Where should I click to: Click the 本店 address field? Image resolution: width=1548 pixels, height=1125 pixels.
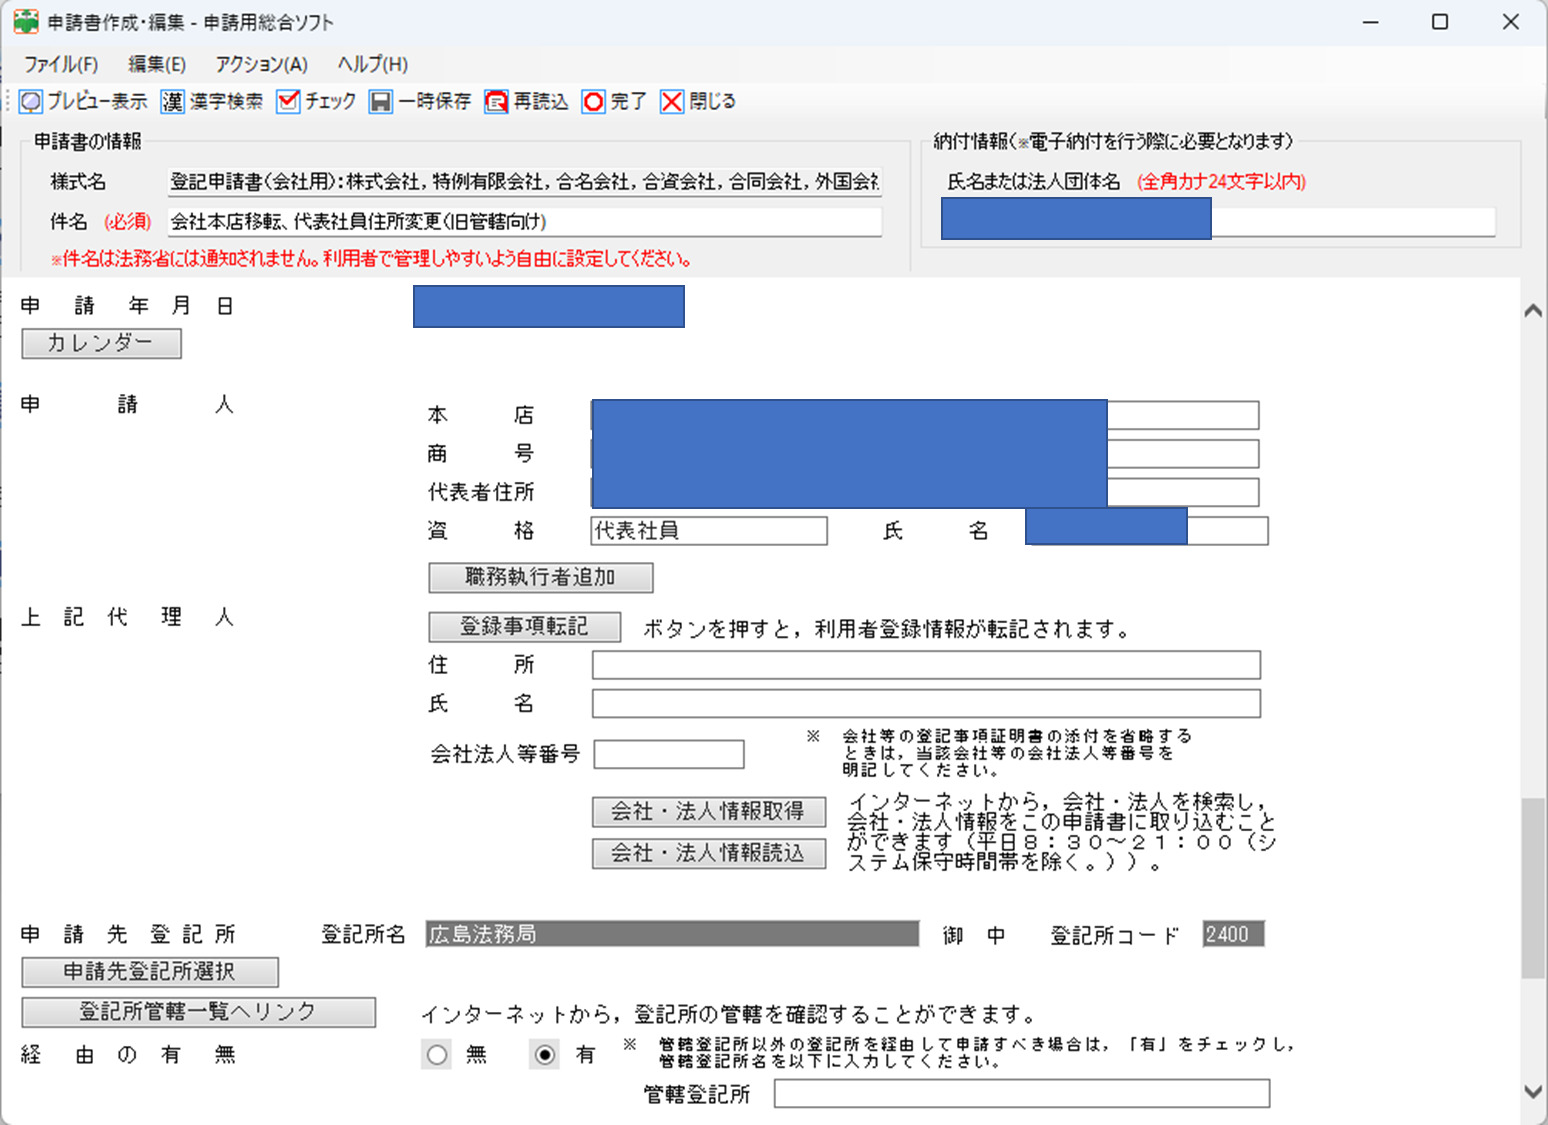[925, 415]
